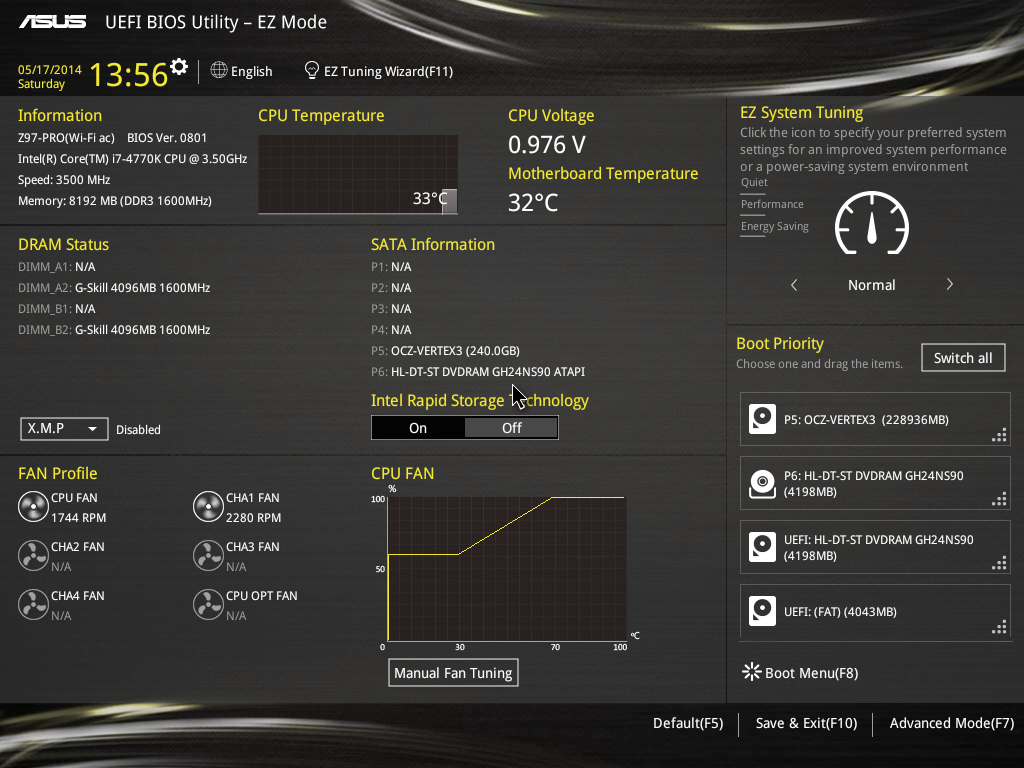
Task: Click DIMM_B2: G-Skill 4096MB 1600MHz entry
Action: pos(114,330)
